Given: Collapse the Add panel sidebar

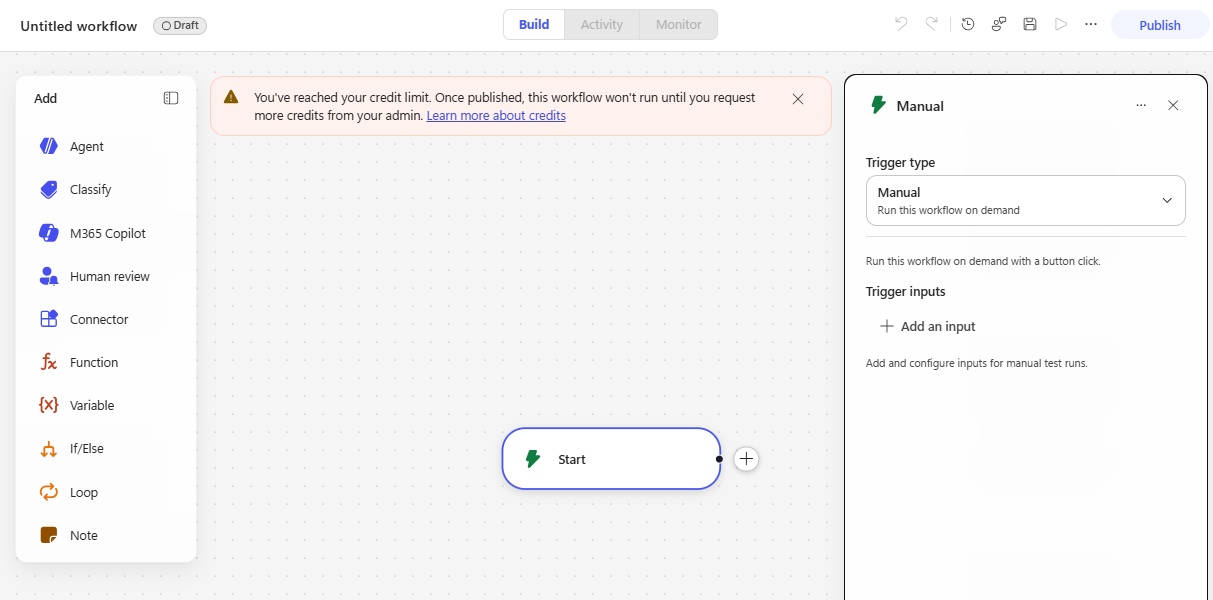Looking at the screenshot, I should click(171, 98).
